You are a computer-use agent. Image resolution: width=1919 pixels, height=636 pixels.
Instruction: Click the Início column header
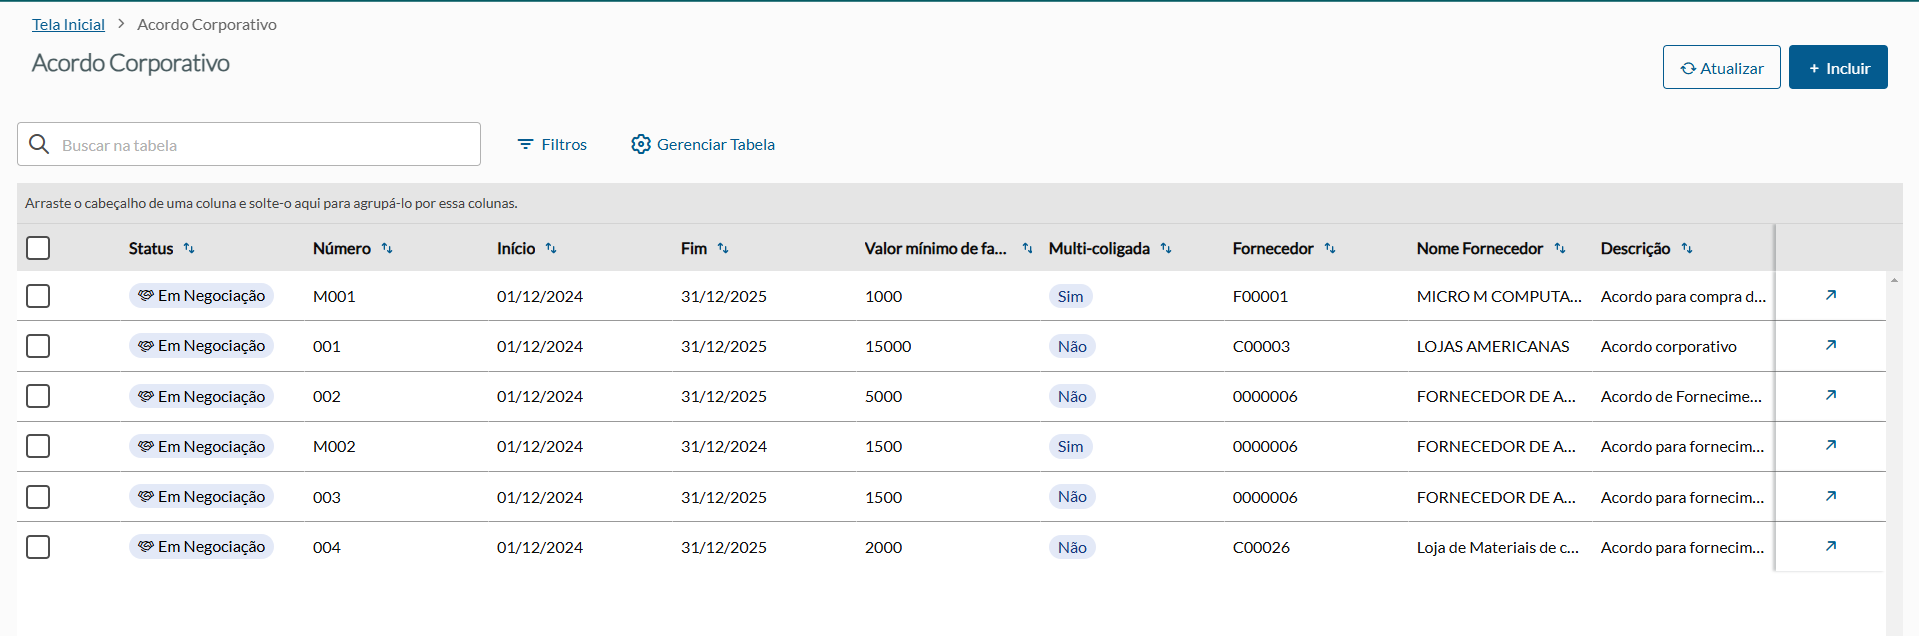pos(516,248)
